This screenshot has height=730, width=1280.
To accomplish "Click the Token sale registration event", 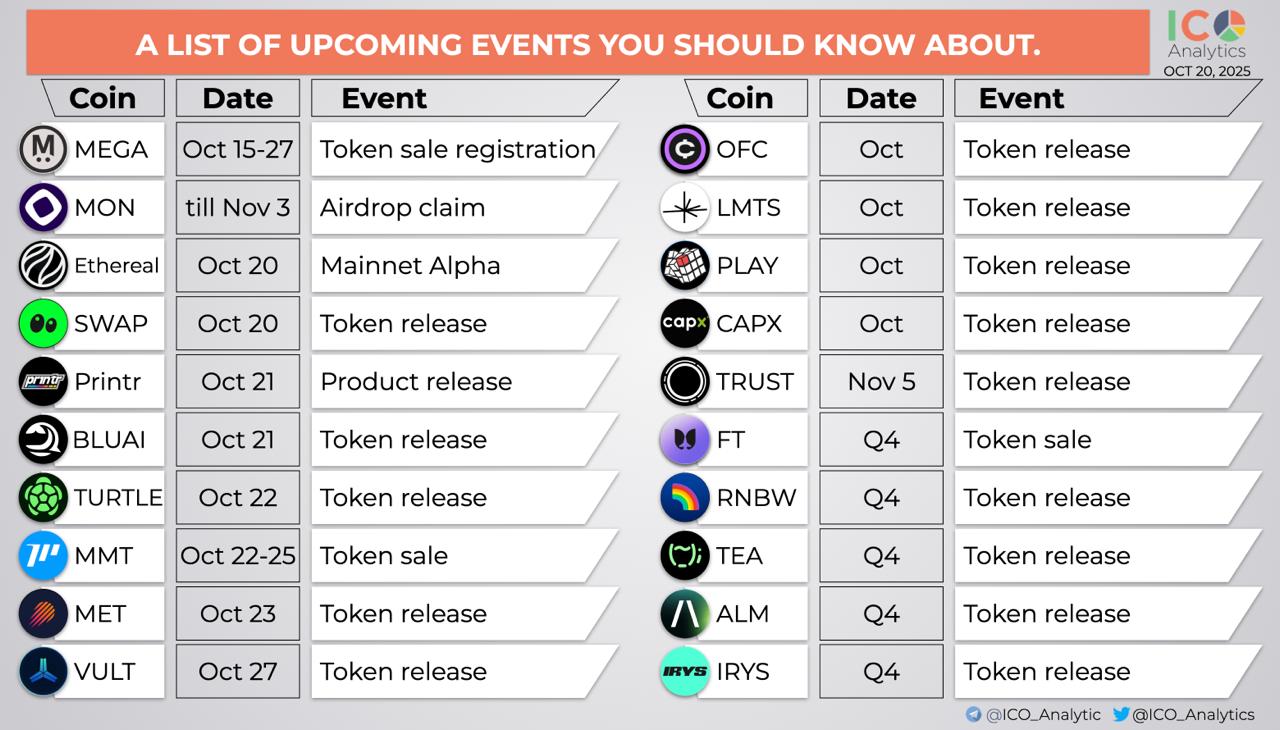I will pos(458,150).
